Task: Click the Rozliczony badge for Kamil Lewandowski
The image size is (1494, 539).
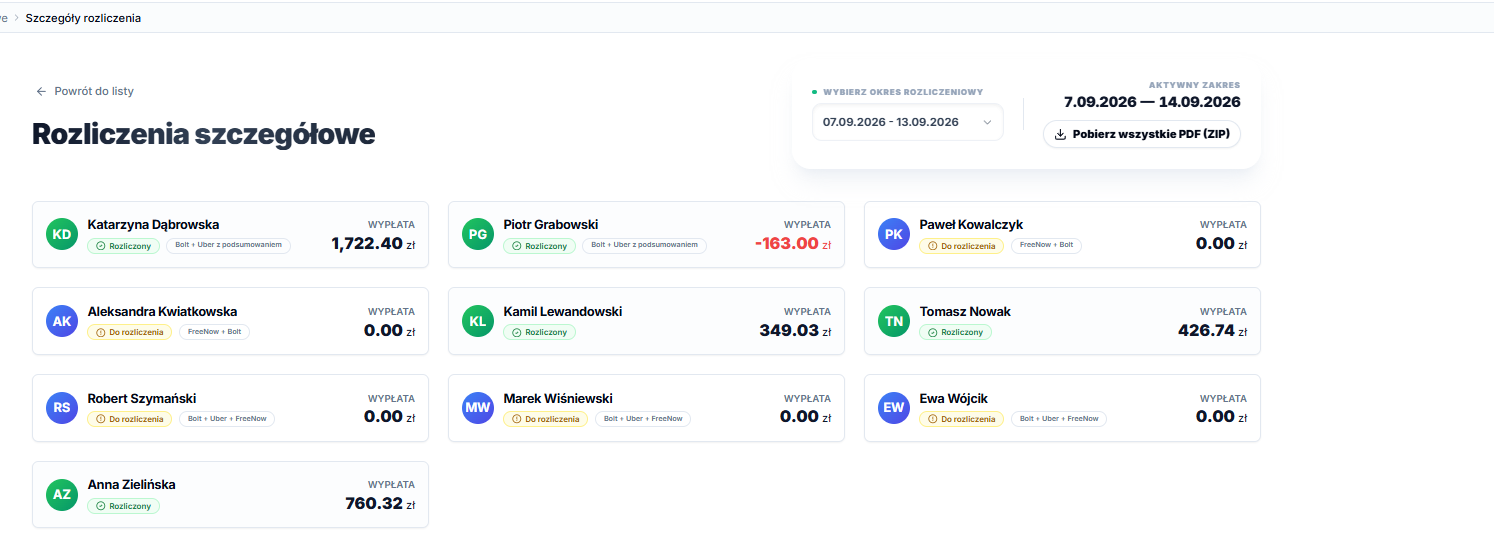Action: coord(540,332)
